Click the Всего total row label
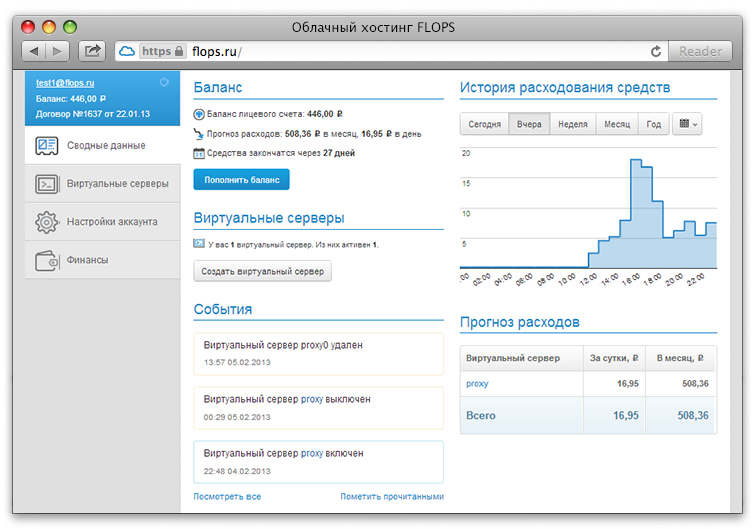The height and width of the screenshot is (529, 756). pos(481,415)
